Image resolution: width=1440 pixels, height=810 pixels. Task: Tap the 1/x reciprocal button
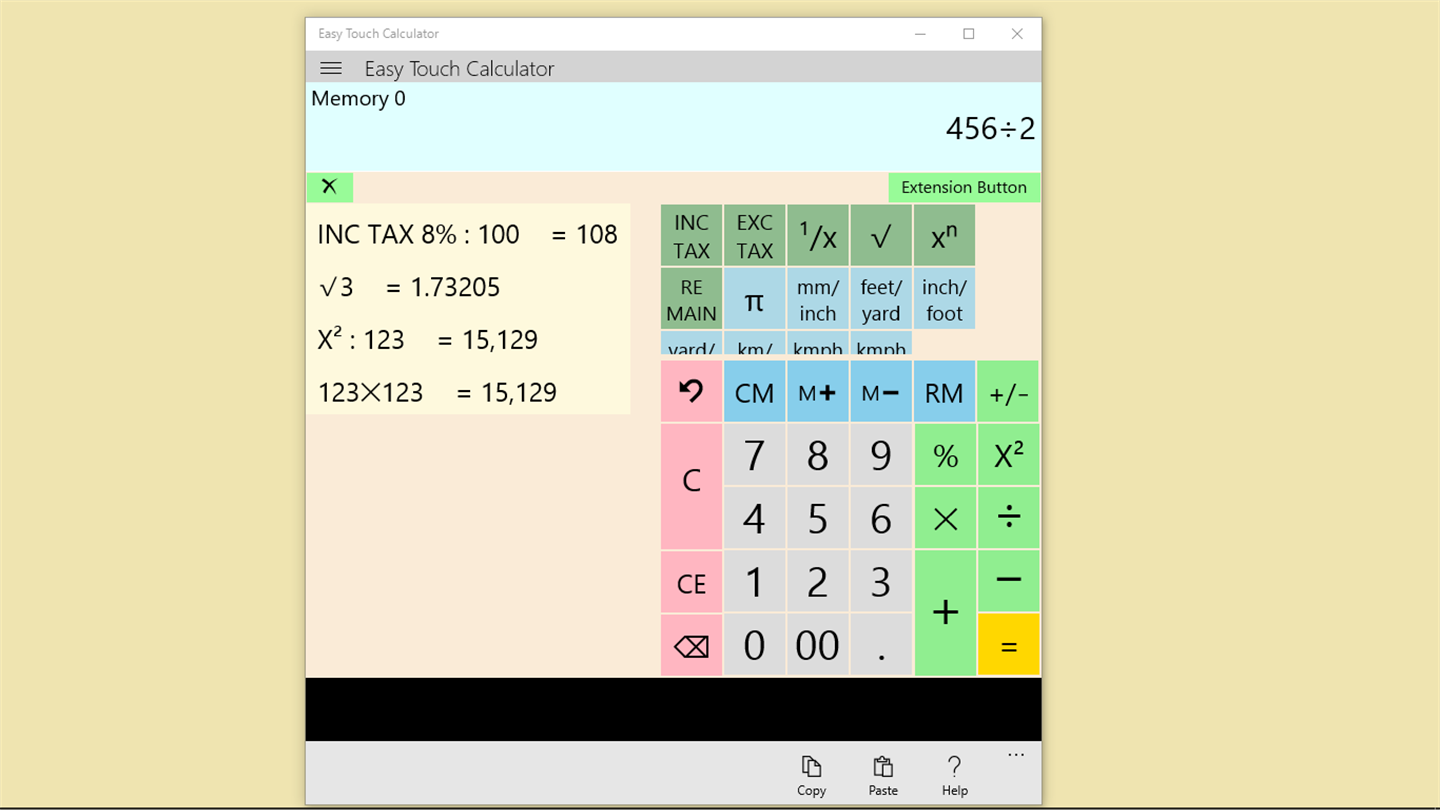(818, 236)
